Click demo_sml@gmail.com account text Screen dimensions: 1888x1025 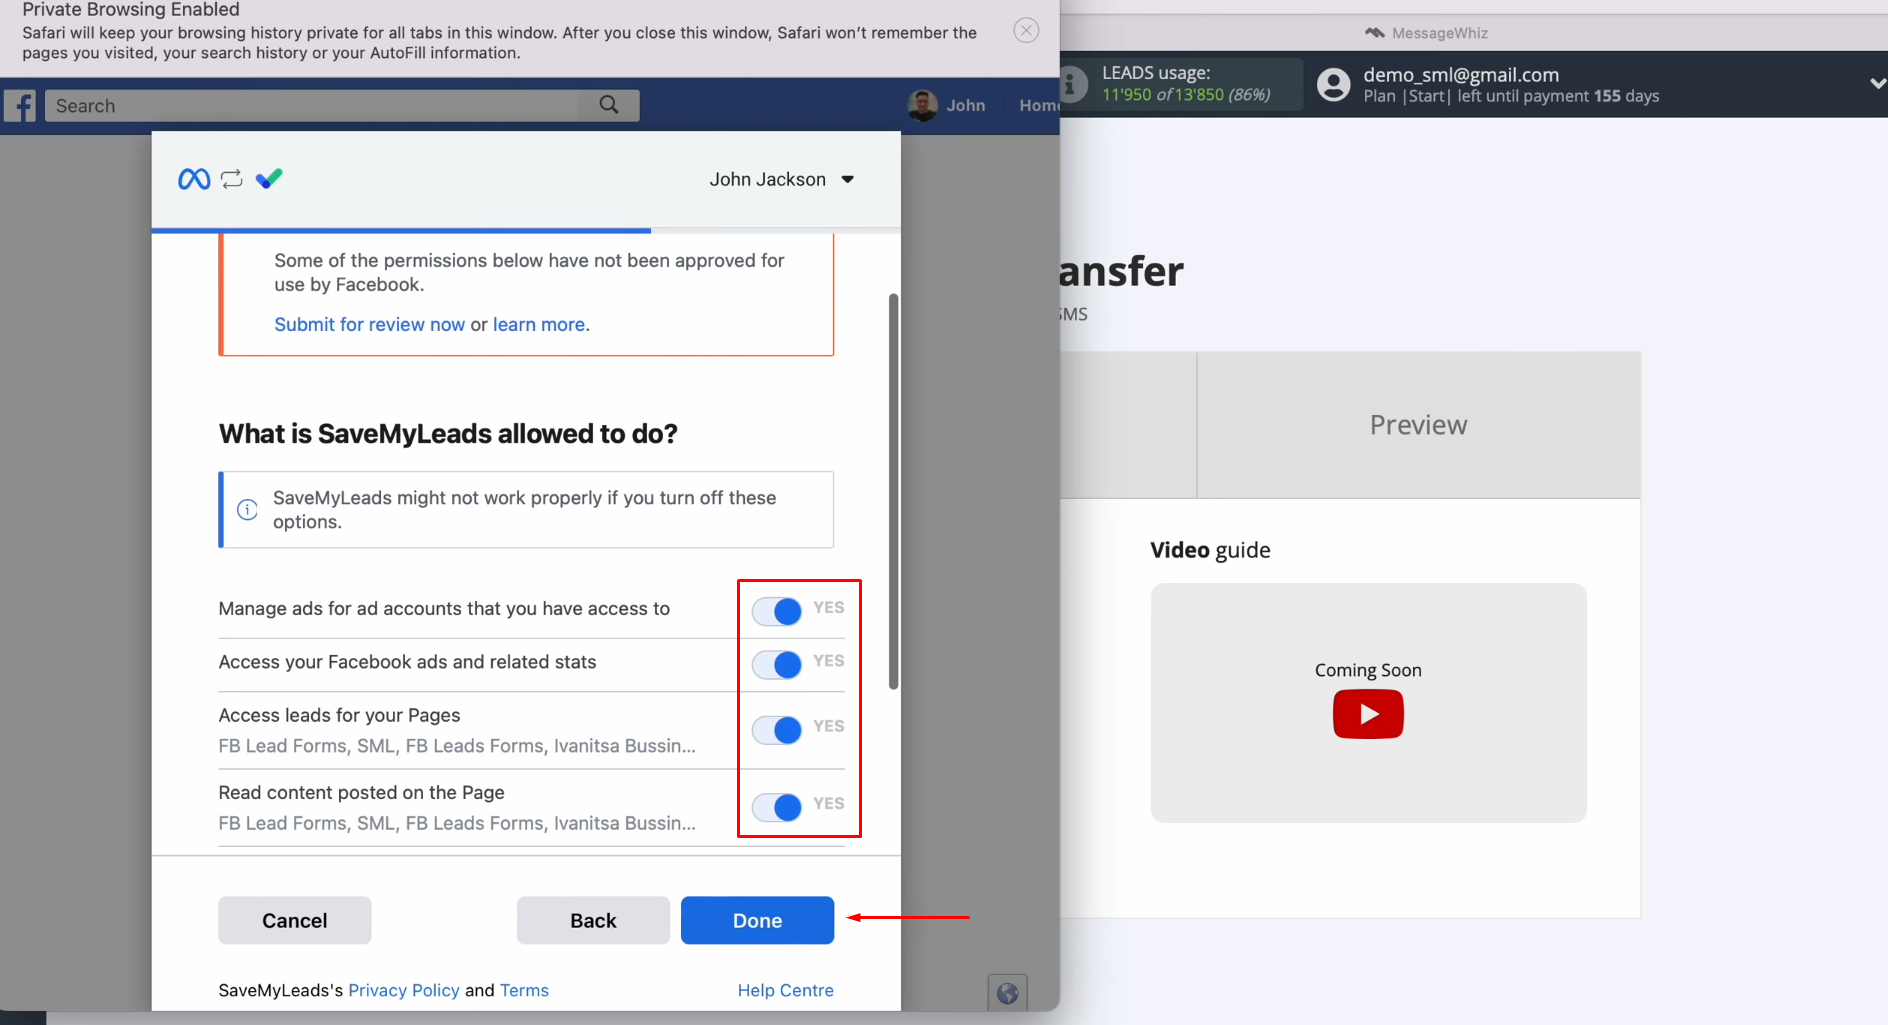(x=1461, y=75)
